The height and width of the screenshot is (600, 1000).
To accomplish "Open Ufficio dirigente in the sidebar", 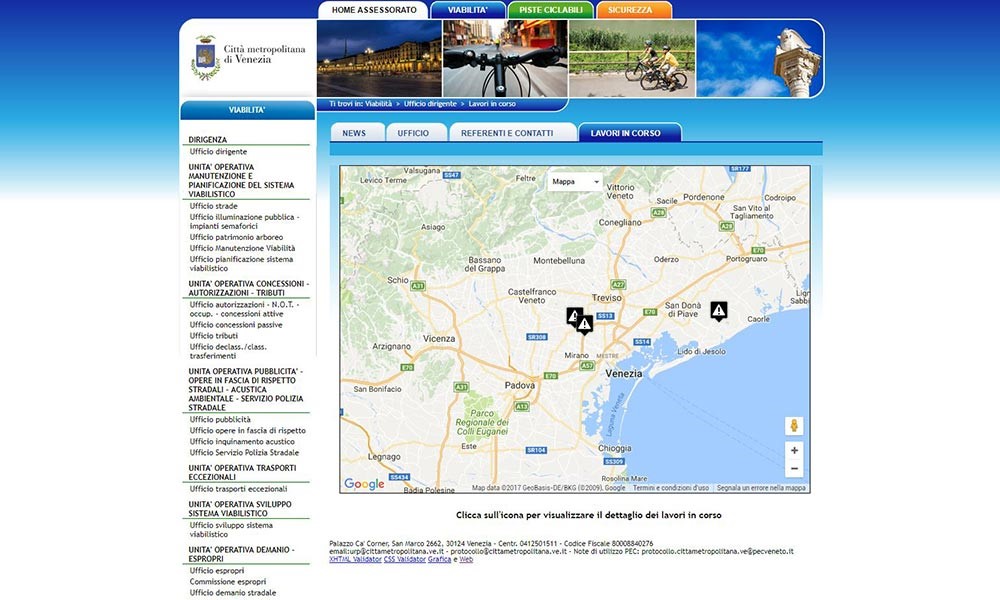I will point(218,152).
